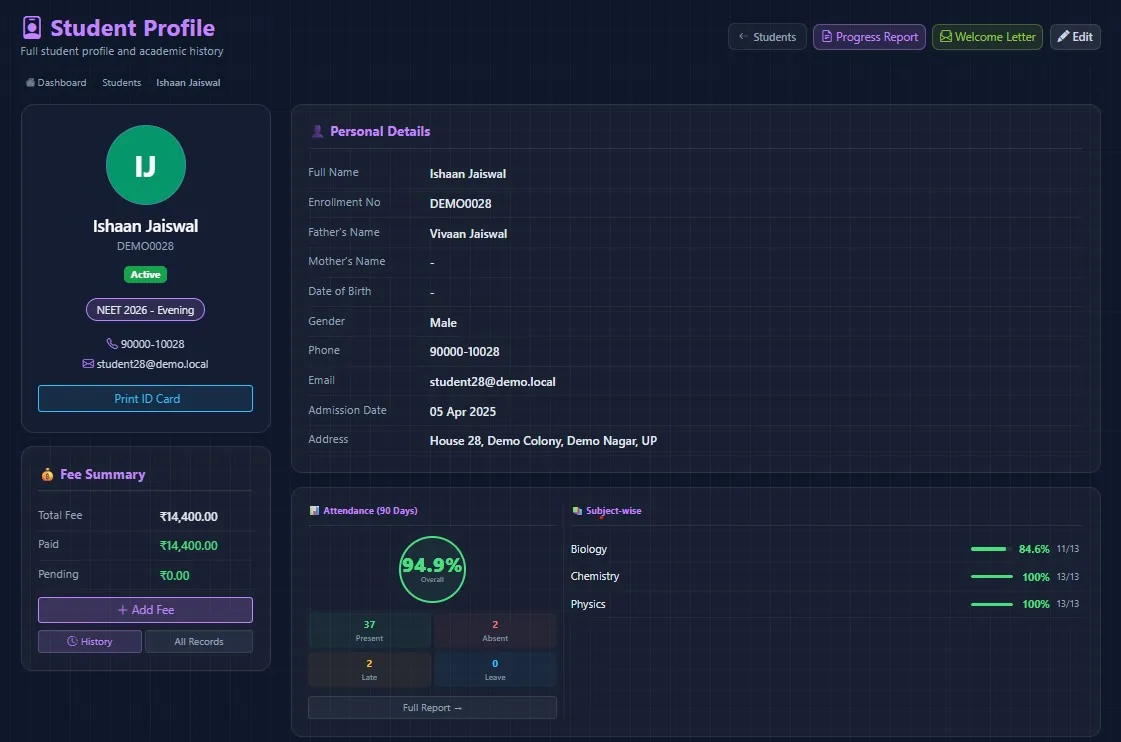Click the Physics subject name
1121x742 pixels.
coord(588,604)
